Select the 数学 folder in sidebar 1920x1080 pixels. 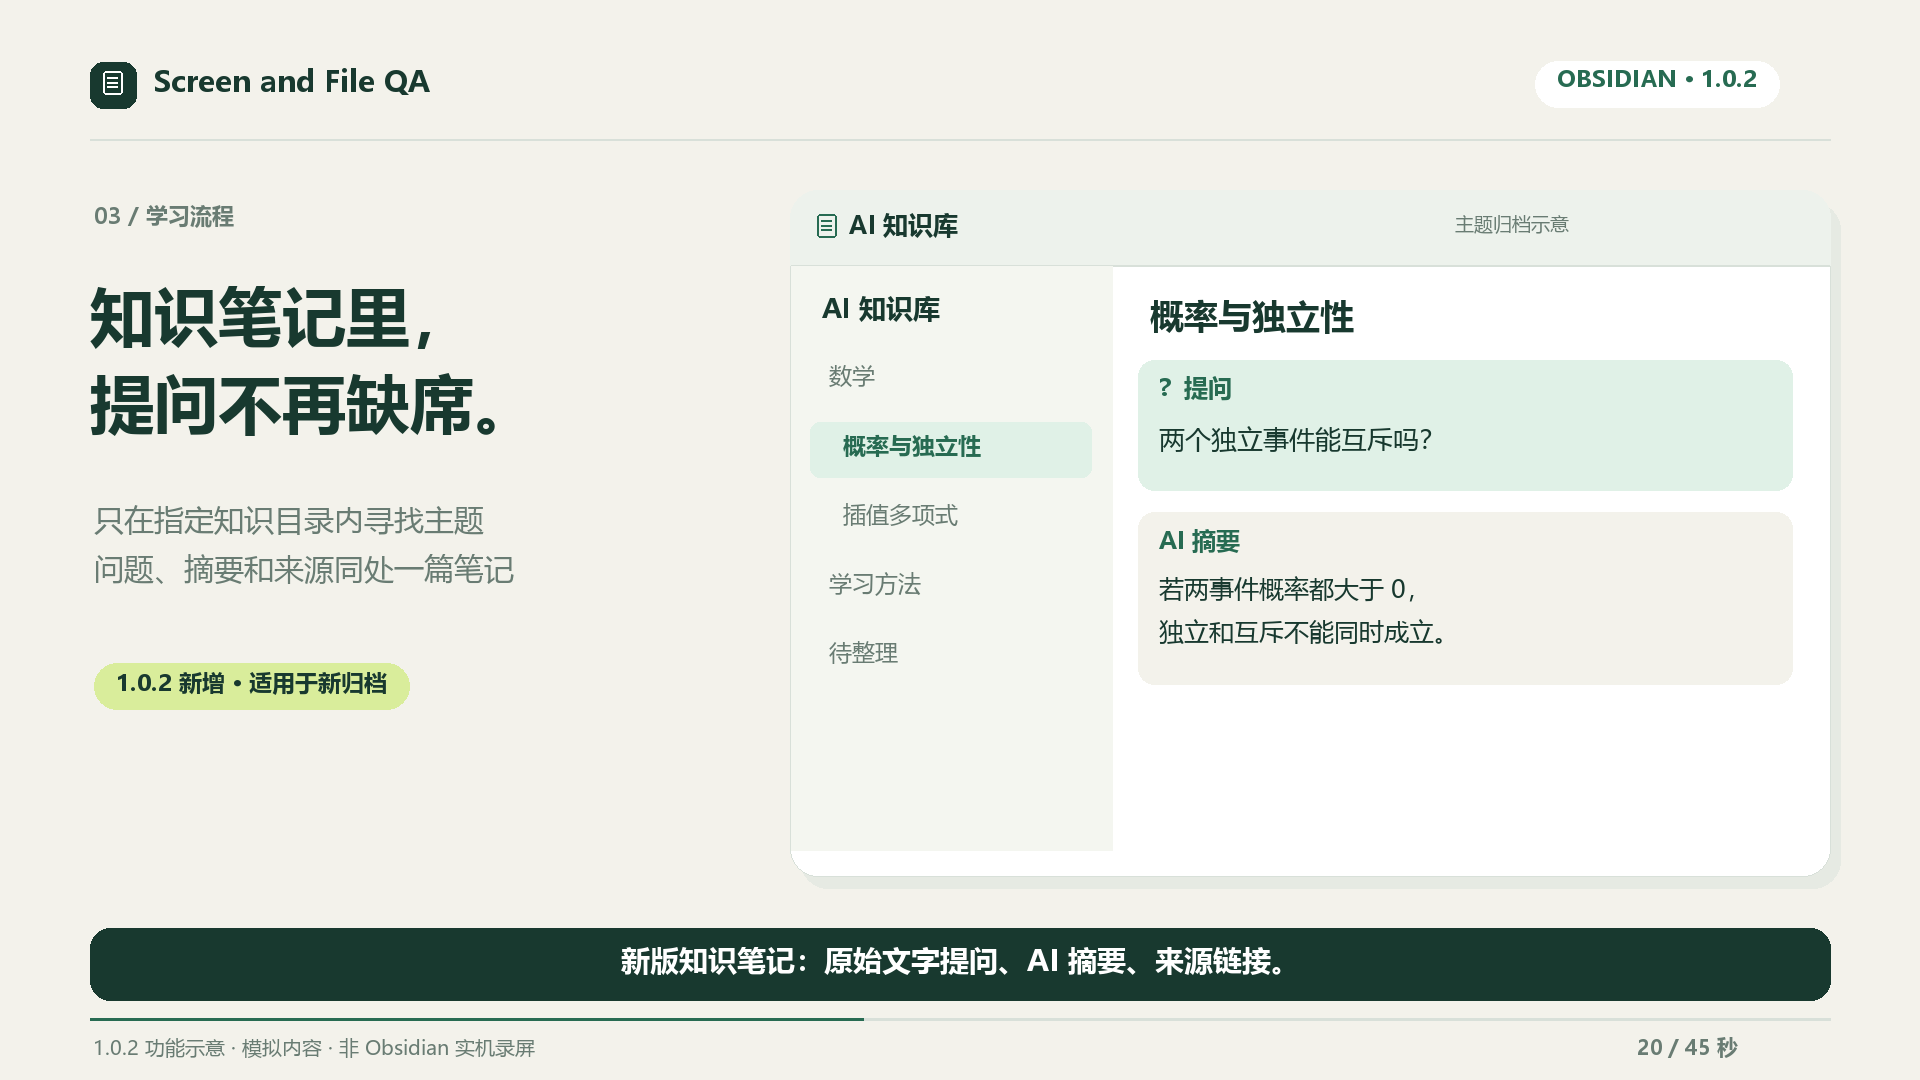852,377
